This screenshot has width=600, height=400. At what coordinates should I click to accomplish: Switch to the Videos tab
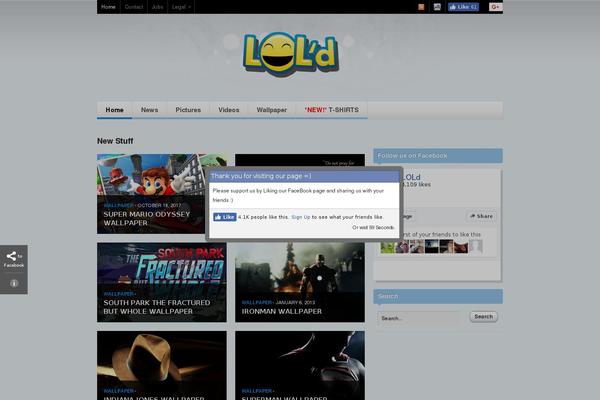(x=228, y=110)
